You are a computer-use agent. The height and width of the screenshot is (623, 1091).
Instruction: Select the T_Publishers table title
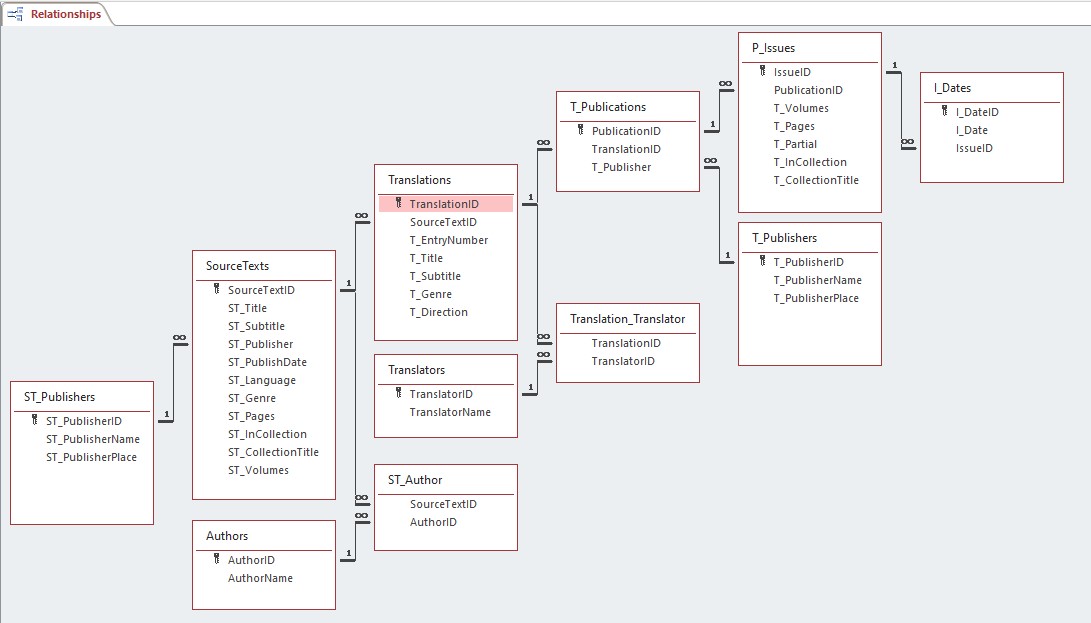pyautogui.click(x=784, y=238)
